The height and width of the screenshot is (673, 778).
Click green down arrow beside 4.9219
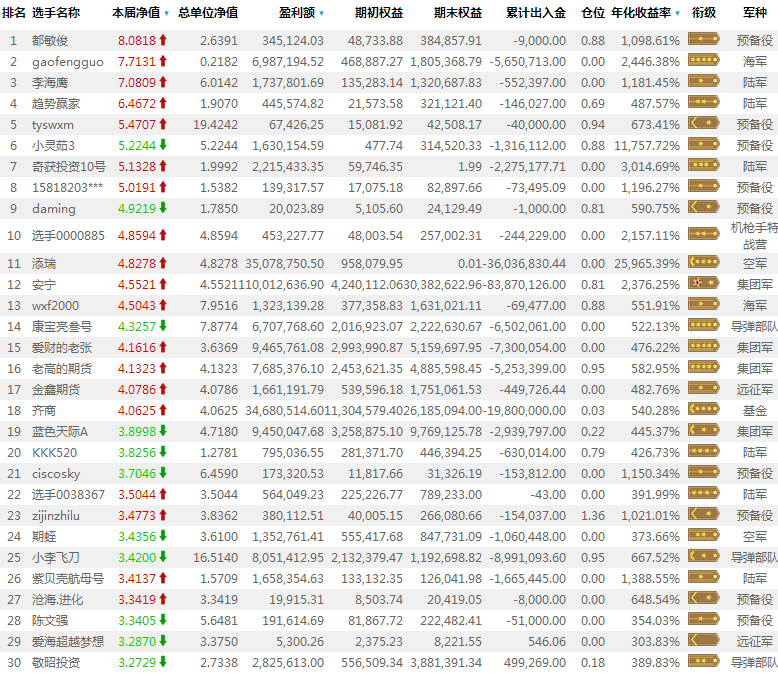(163, 208)
